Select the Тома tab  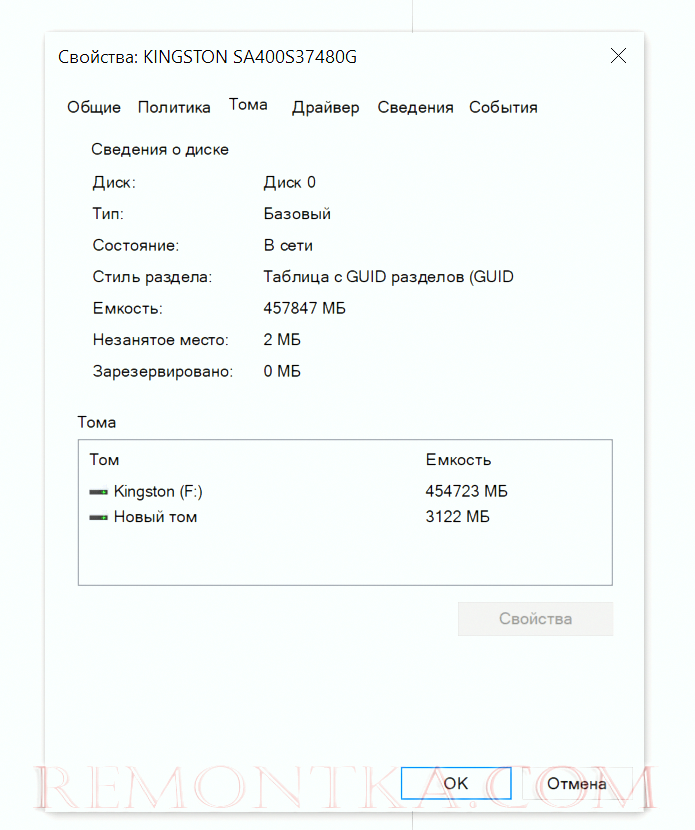tap(248, 105)
